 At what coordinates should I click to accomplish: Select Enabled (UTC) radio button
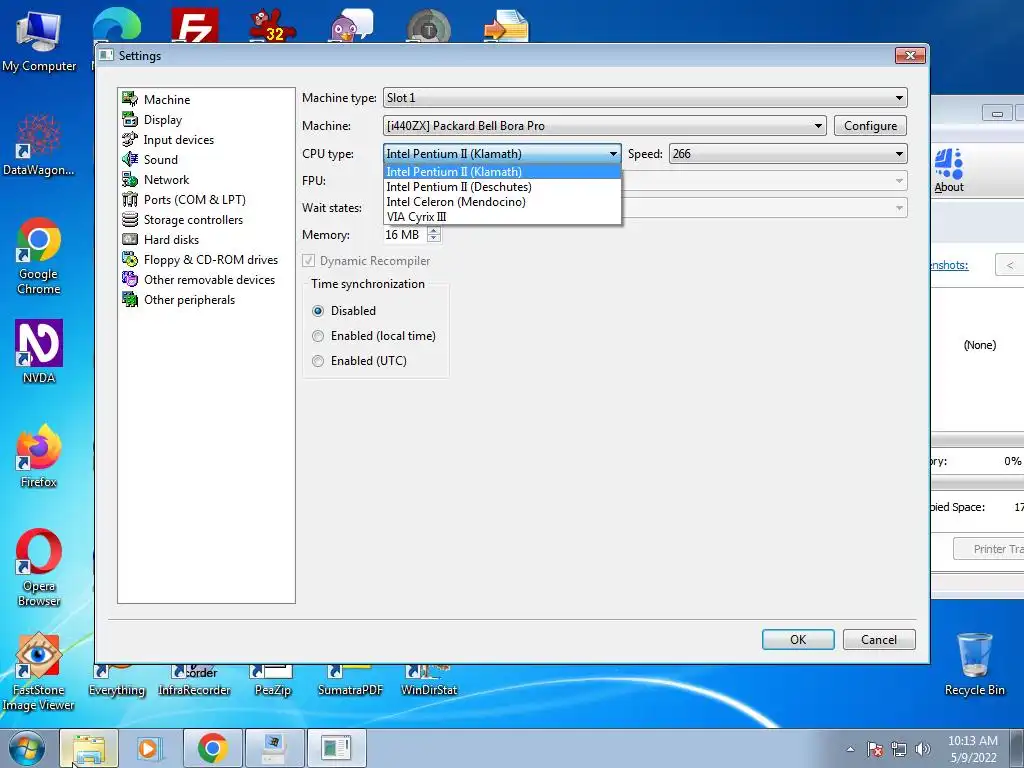pyautogui.click(x=318, y=360)
